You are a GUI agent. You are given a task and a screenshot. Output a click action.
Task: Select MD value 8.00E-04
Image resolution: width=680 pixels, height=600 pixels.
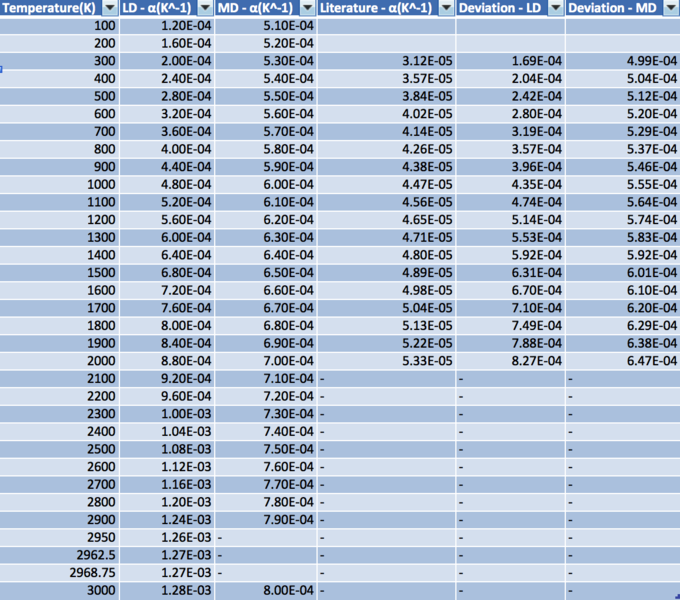point(266,590)
